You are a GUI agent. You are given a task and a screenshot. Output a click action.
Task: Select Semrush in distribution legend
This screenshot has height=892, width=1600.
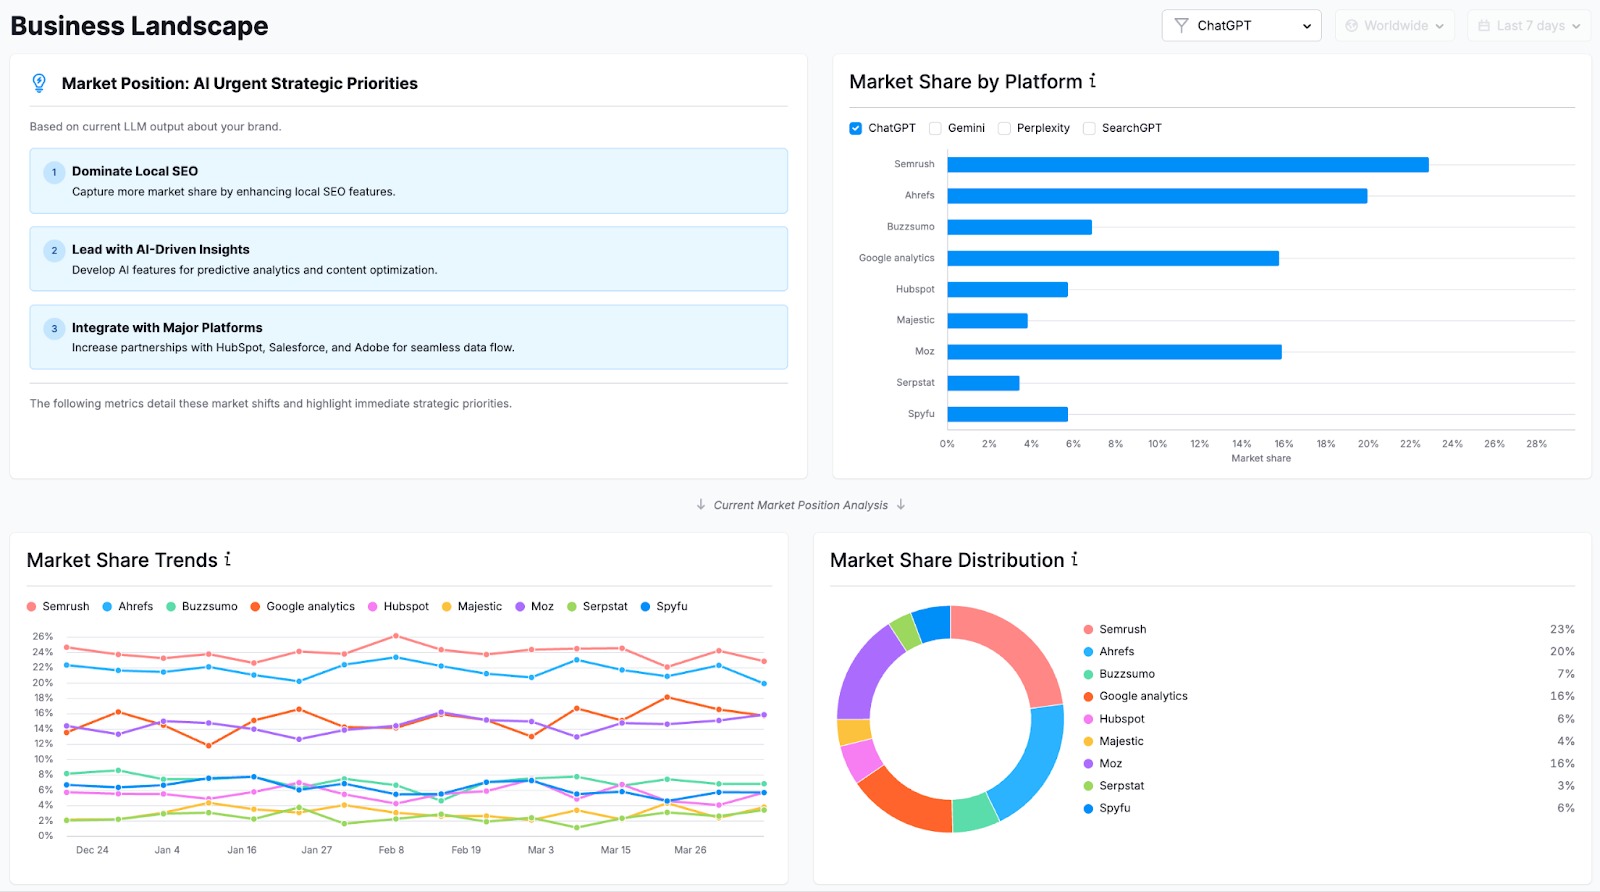1115,629
